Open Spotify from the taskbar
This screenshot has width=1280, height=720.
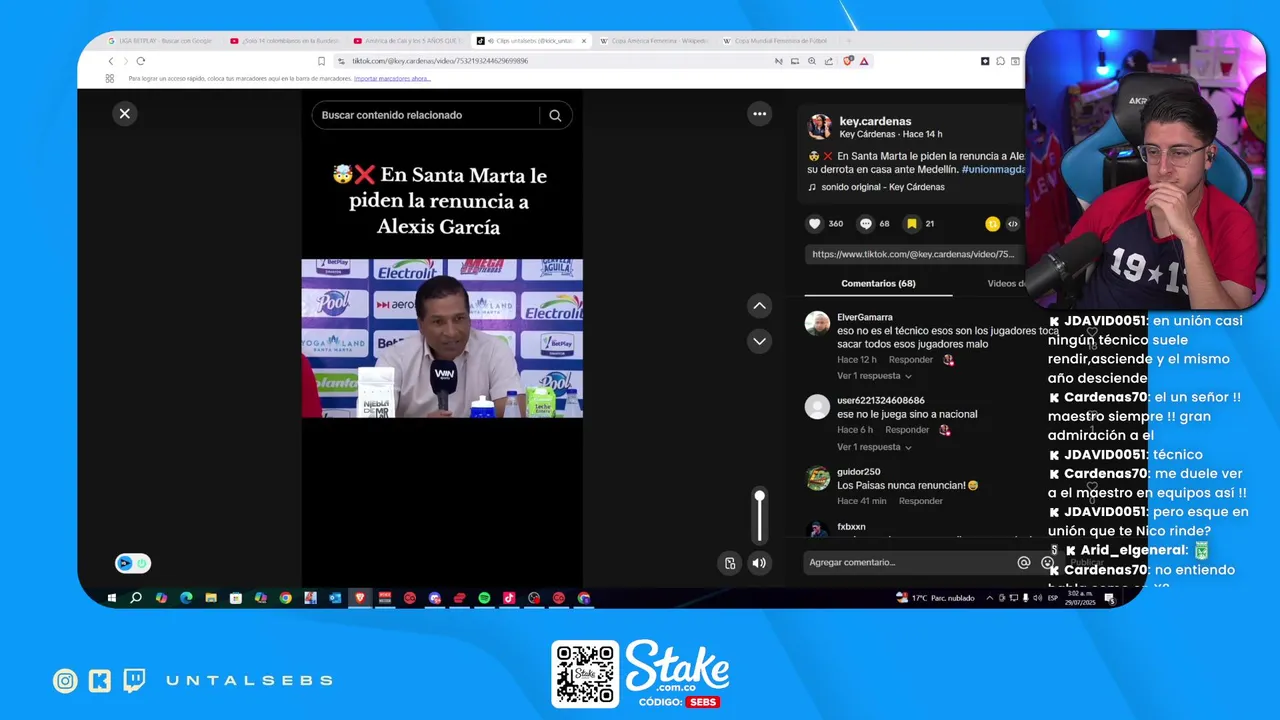pyautogui.click(x=484, y=598)
